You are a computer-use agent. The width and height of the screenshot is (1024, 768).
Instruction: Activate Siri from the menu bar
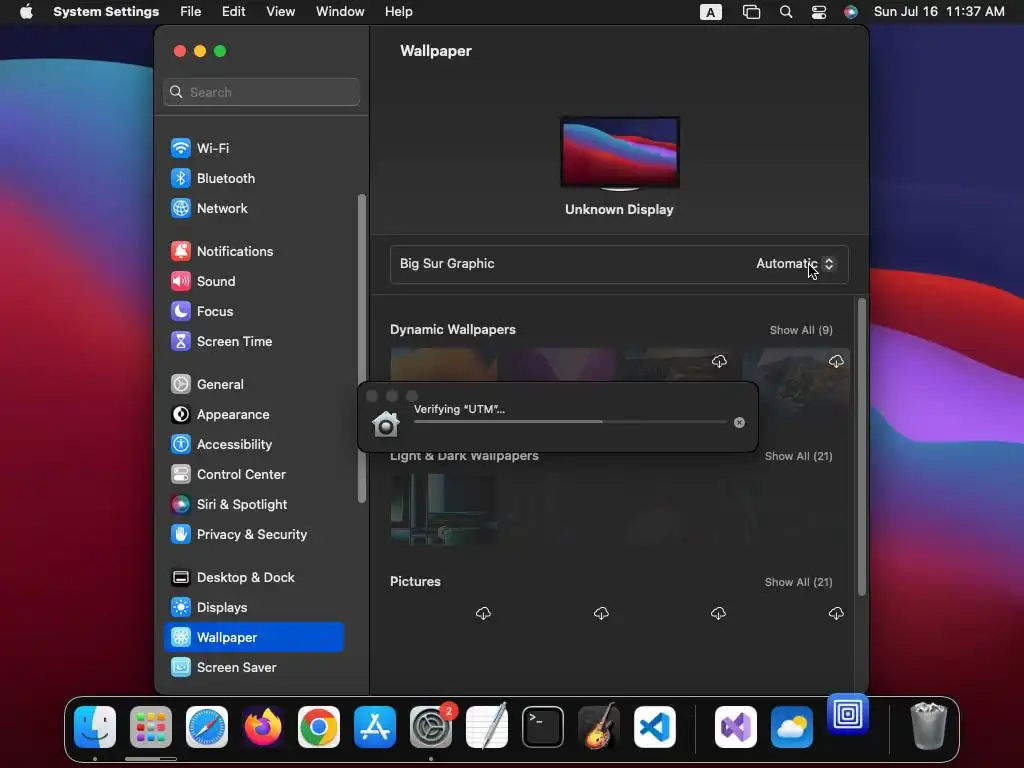[x=850, y=12]
